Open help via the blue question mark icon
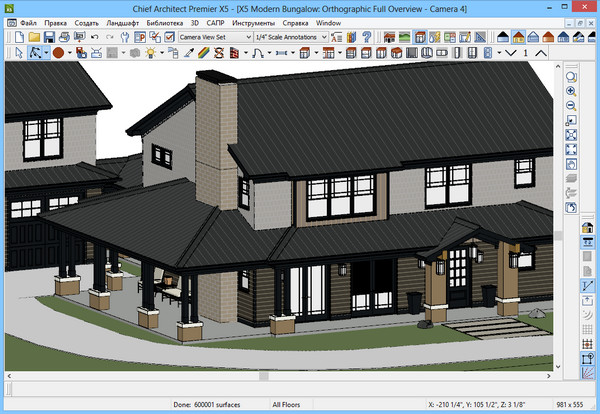Image resolution: width=600 pixels, height=414 pixels. click(x=366, y=37)
